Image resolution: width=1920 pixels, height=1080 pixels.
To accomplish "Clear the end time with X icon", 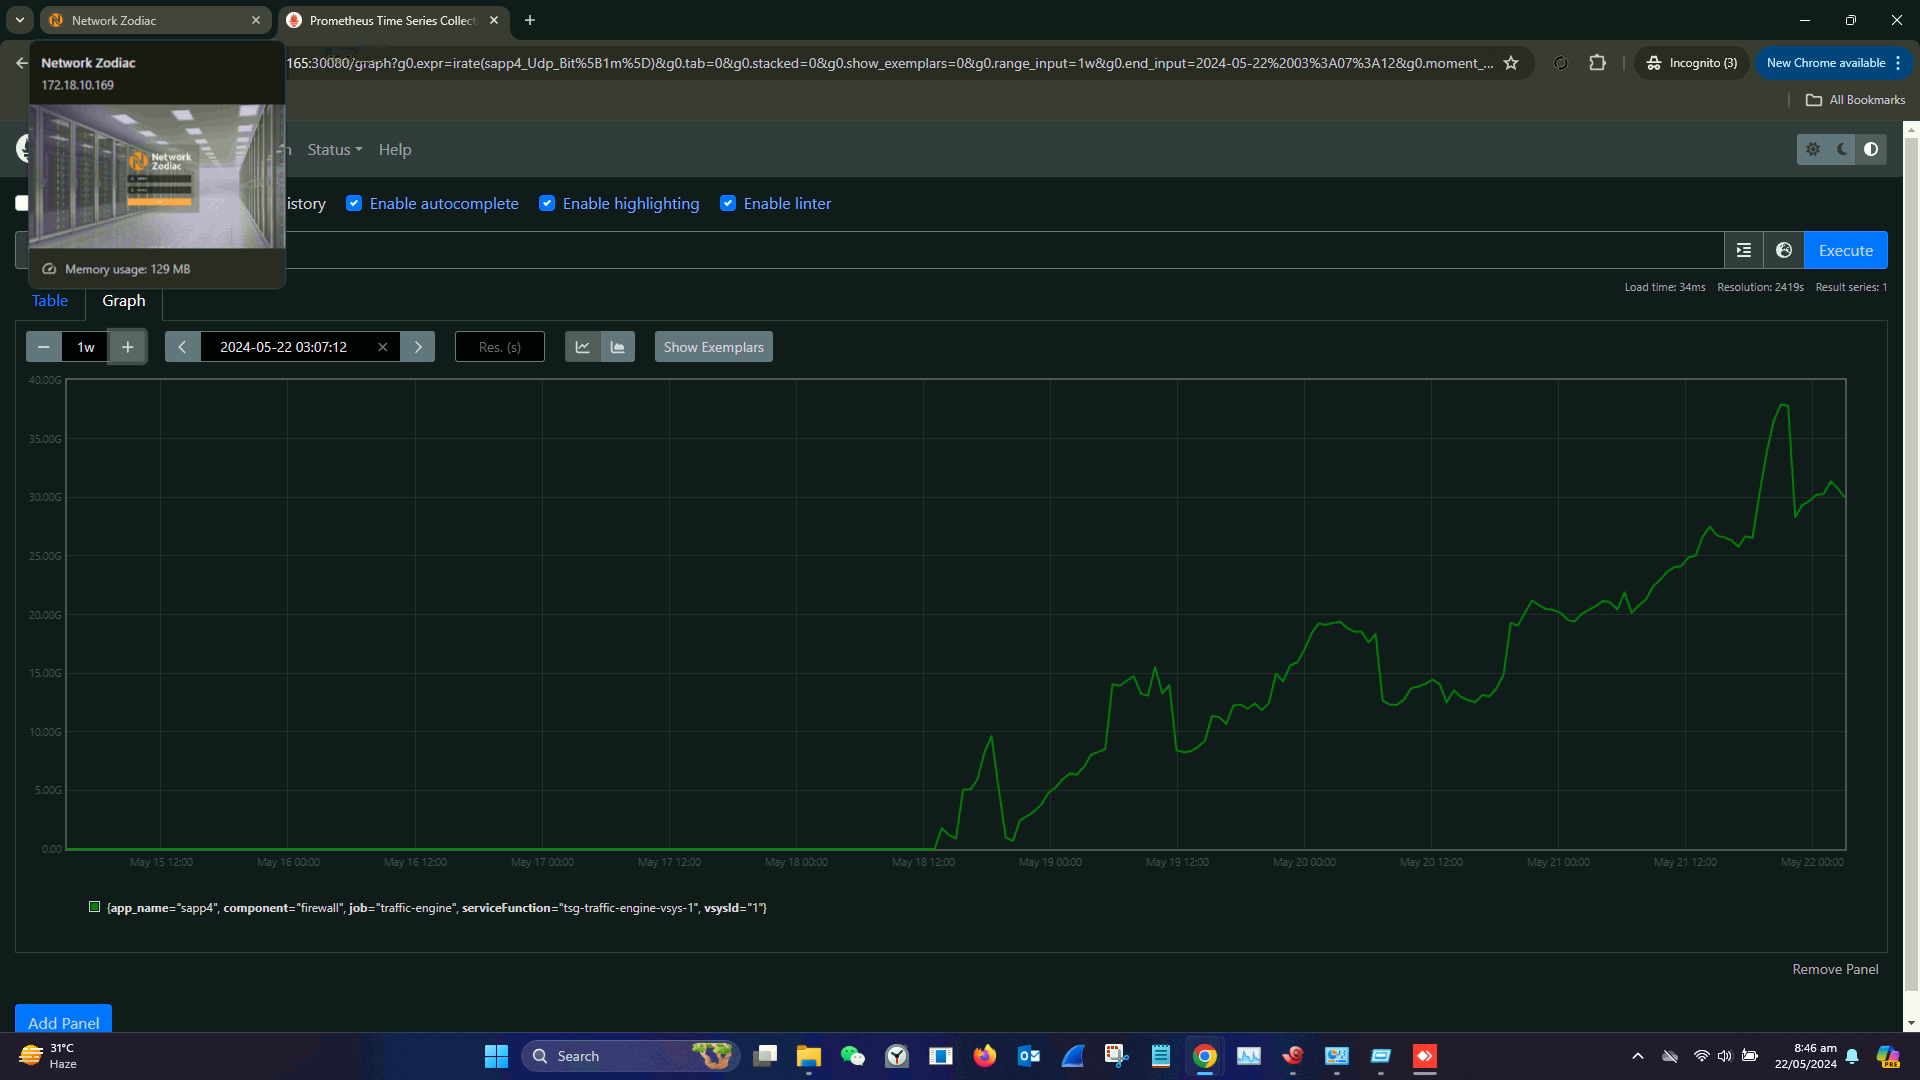I will tap(382, 347).
